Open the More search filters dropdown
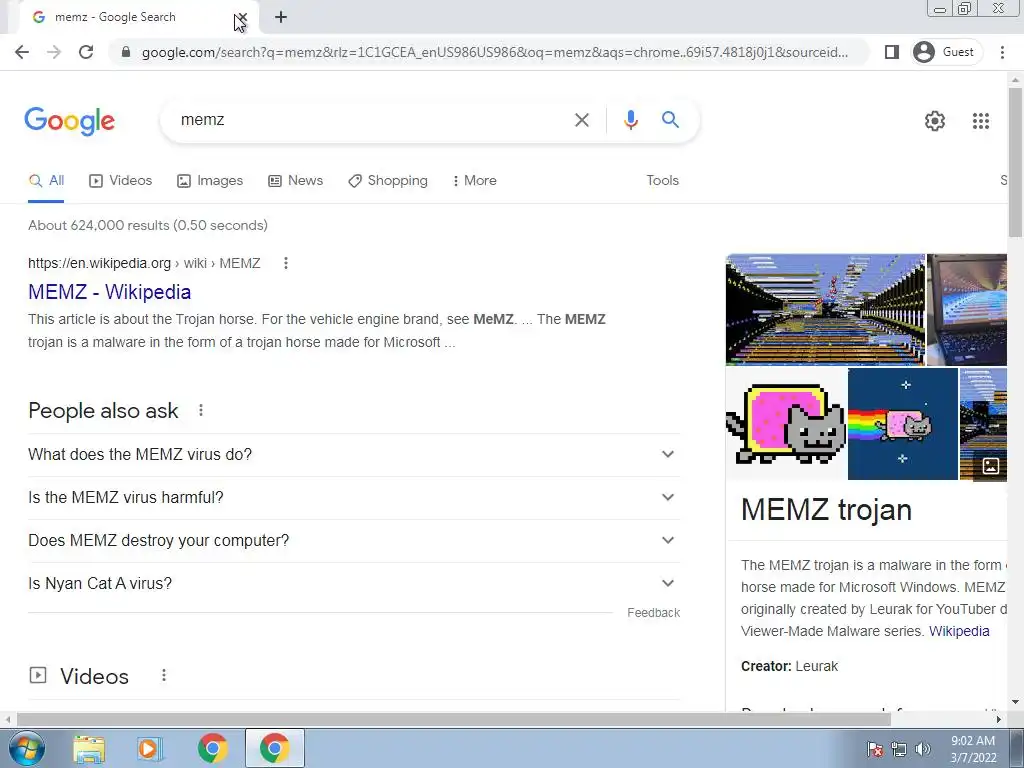 474,181
